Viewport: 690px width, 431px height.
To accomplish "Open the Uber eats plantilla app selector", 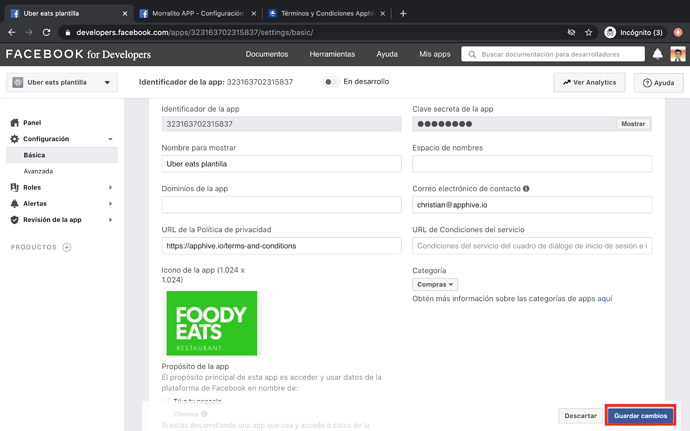I will coord(61,83).
